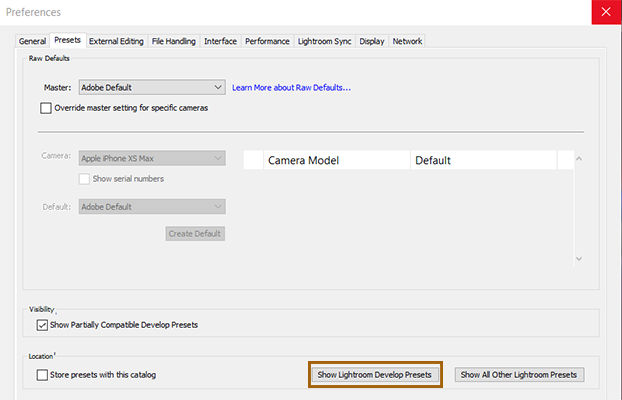
Task: Click Show Lightroom Develop Presets button
Action: tap(375, 375)
